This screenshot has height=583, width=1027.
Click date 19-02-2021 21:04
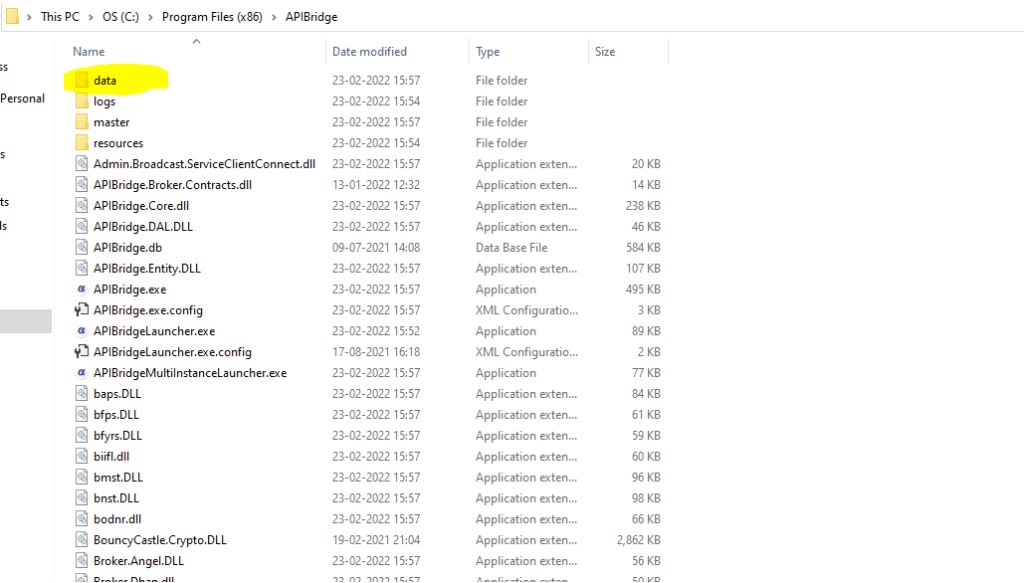point(376,540)
